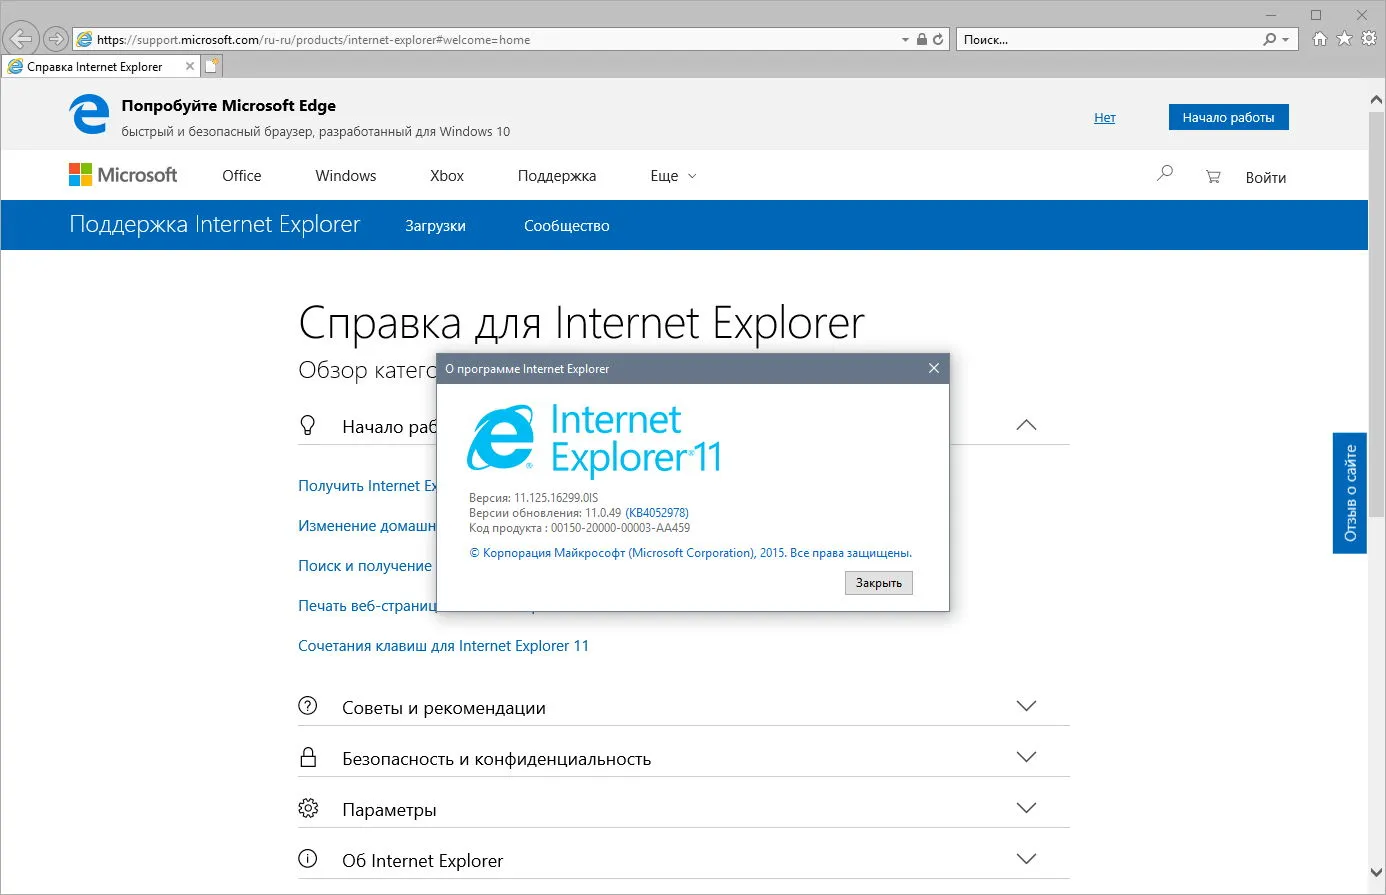Click the Microsoft site search magnifier icon
The height and width of the screenshot is (895, 1386).
click(1165, 174)
